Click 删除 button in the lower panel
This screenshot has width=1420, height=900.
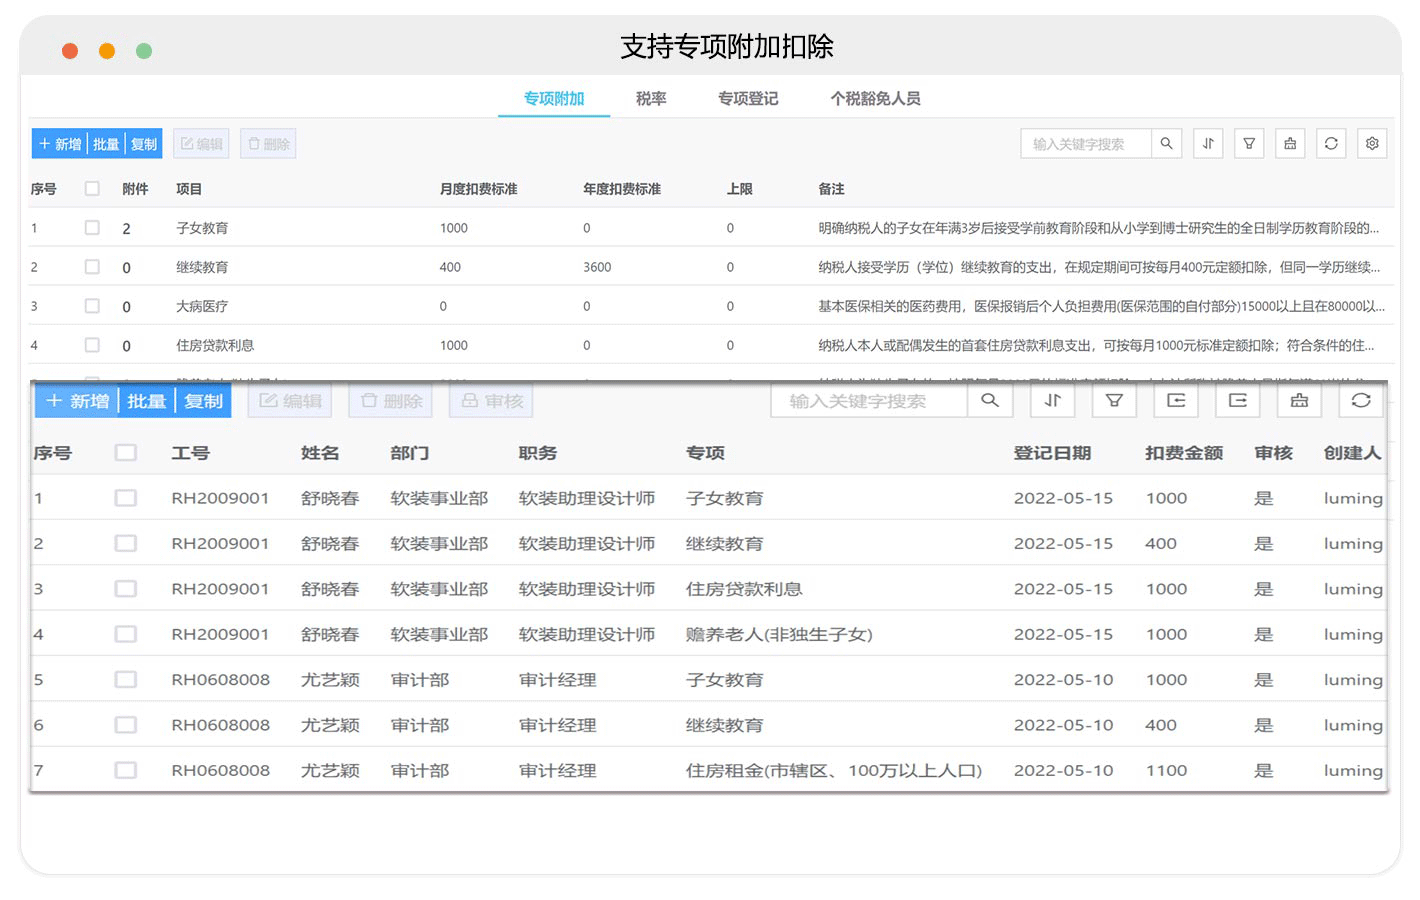(x=391, y=401)
